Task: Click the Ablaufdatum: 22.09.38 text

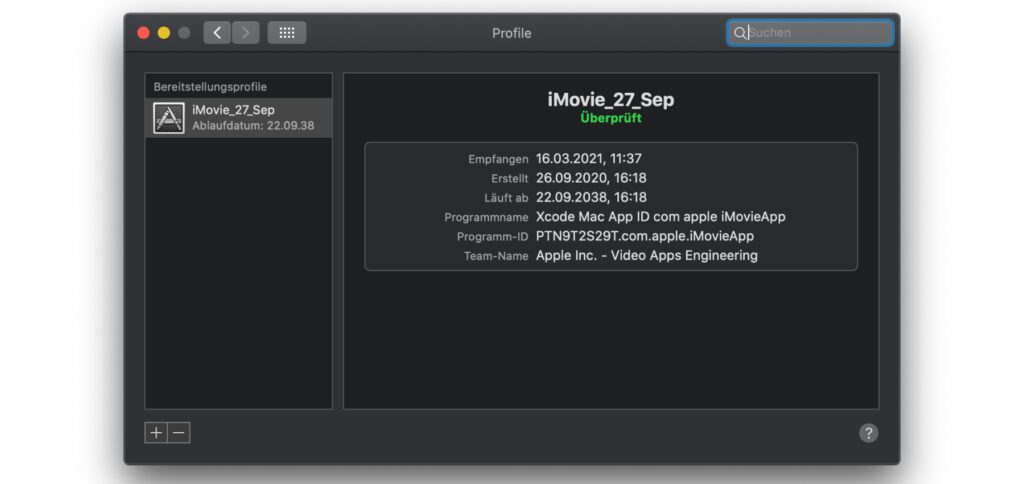Action: [253, 125]
